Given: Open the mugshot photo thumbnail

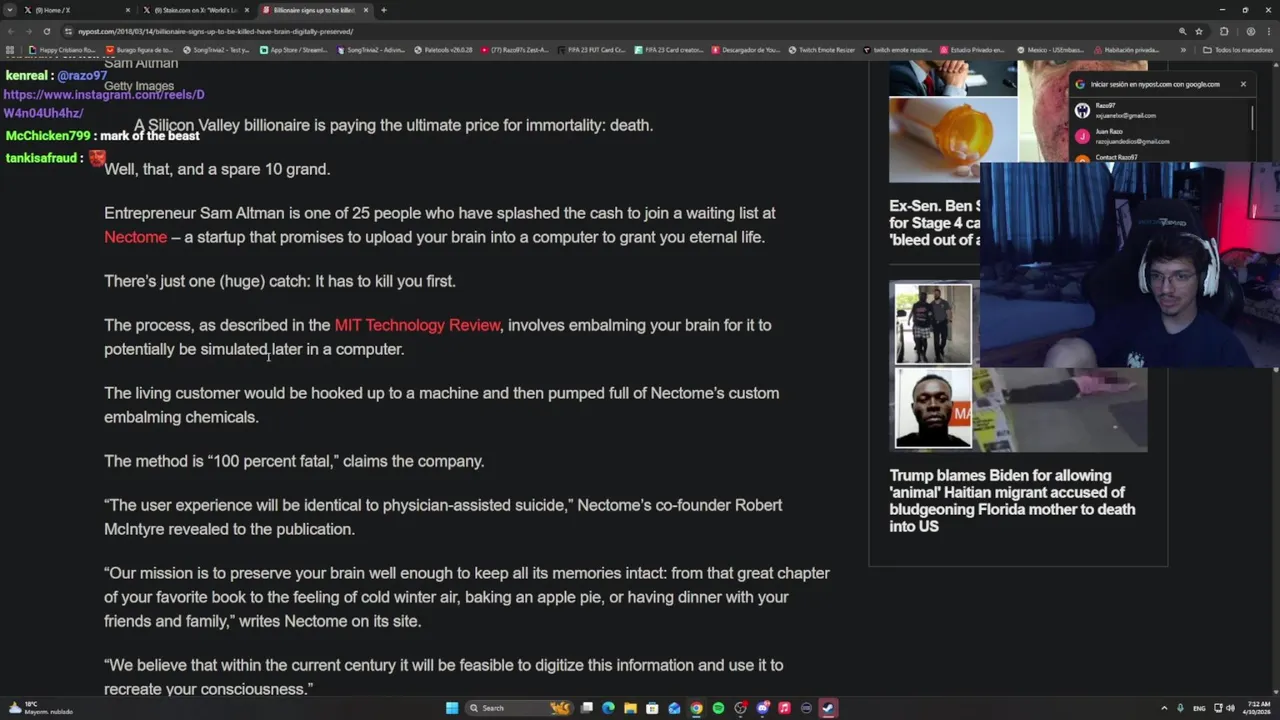Looking at the screenshot, I should [x=933, y=408].
